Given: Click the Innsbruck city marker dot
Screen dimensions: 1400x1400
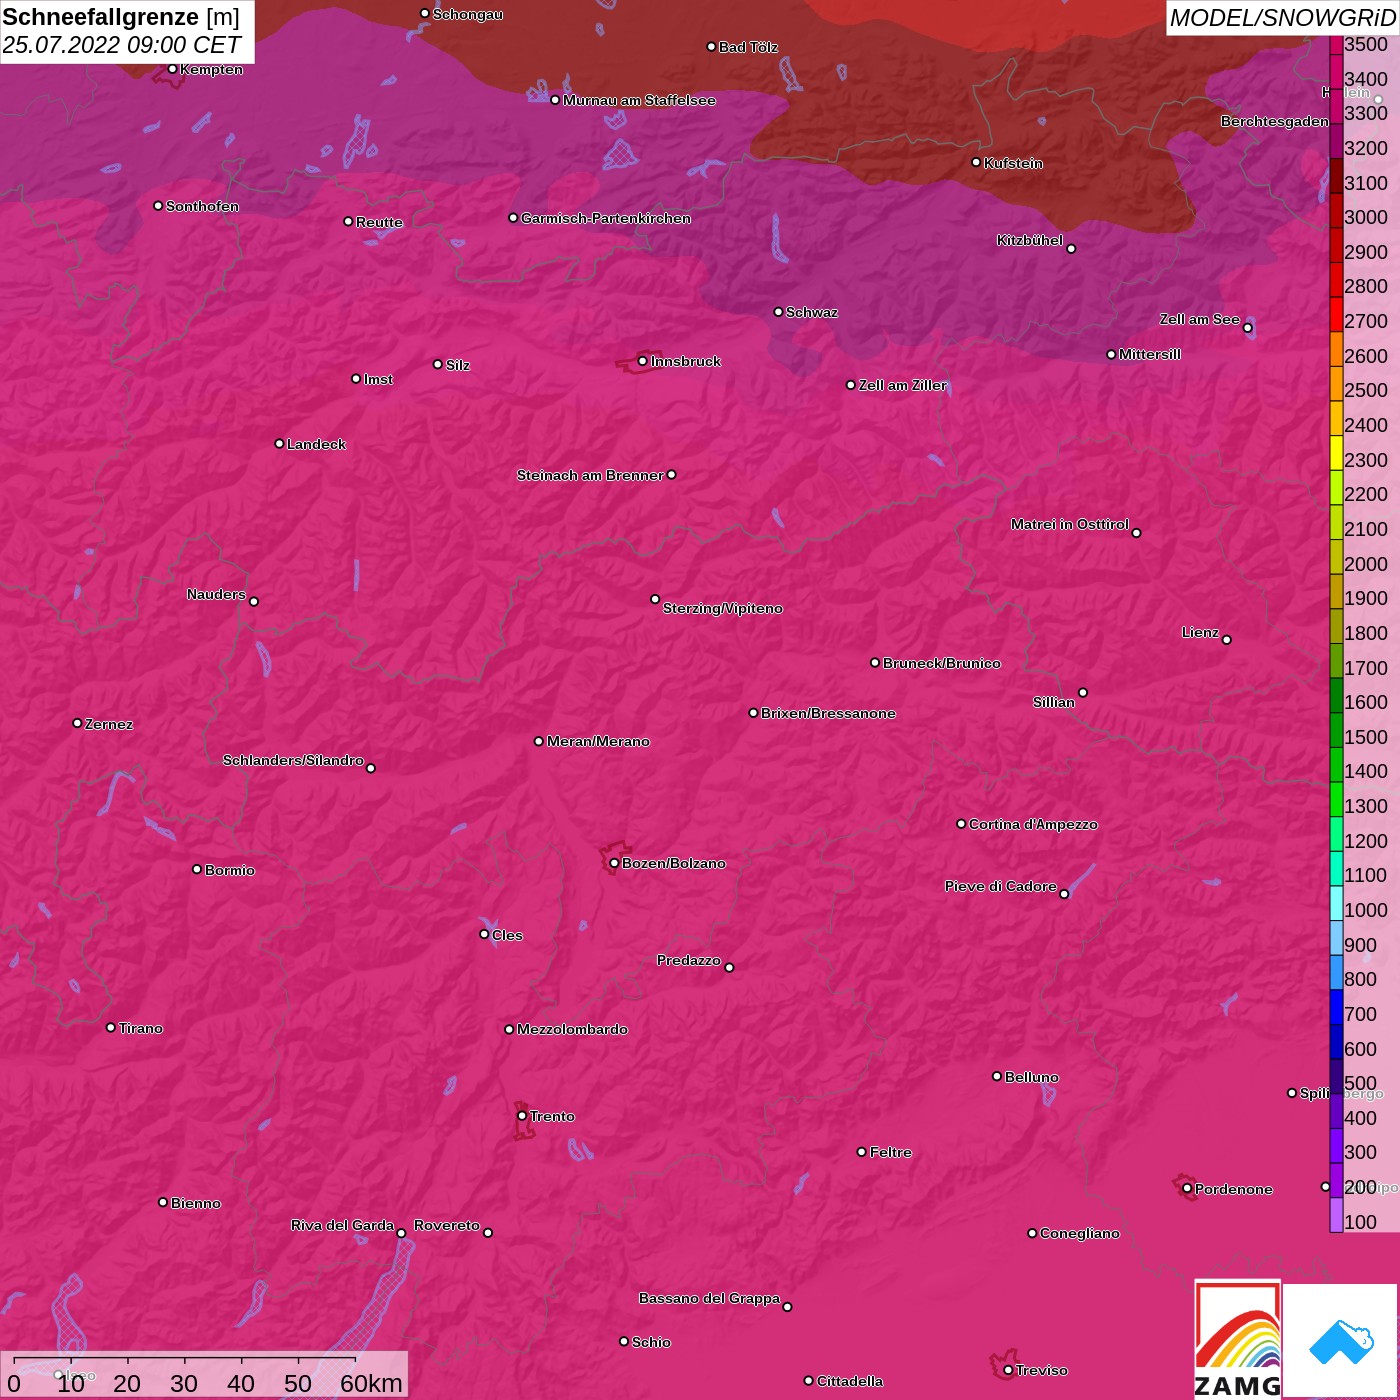Looking at the screenshot, I should [642, 361].
